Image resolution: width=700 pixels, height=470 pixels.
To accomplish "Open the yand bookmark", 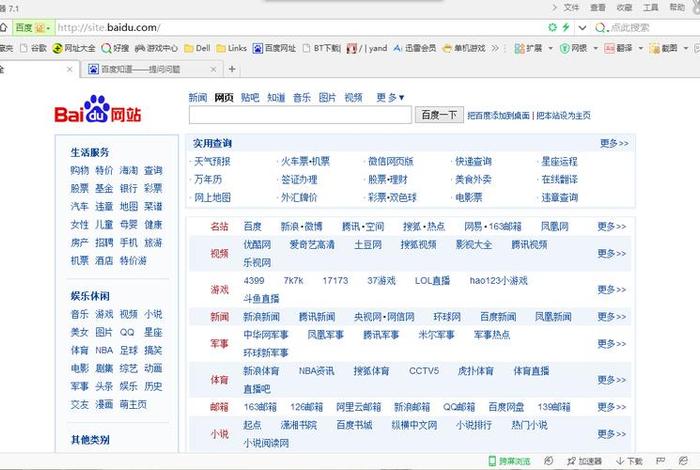I will coord(367,48).
